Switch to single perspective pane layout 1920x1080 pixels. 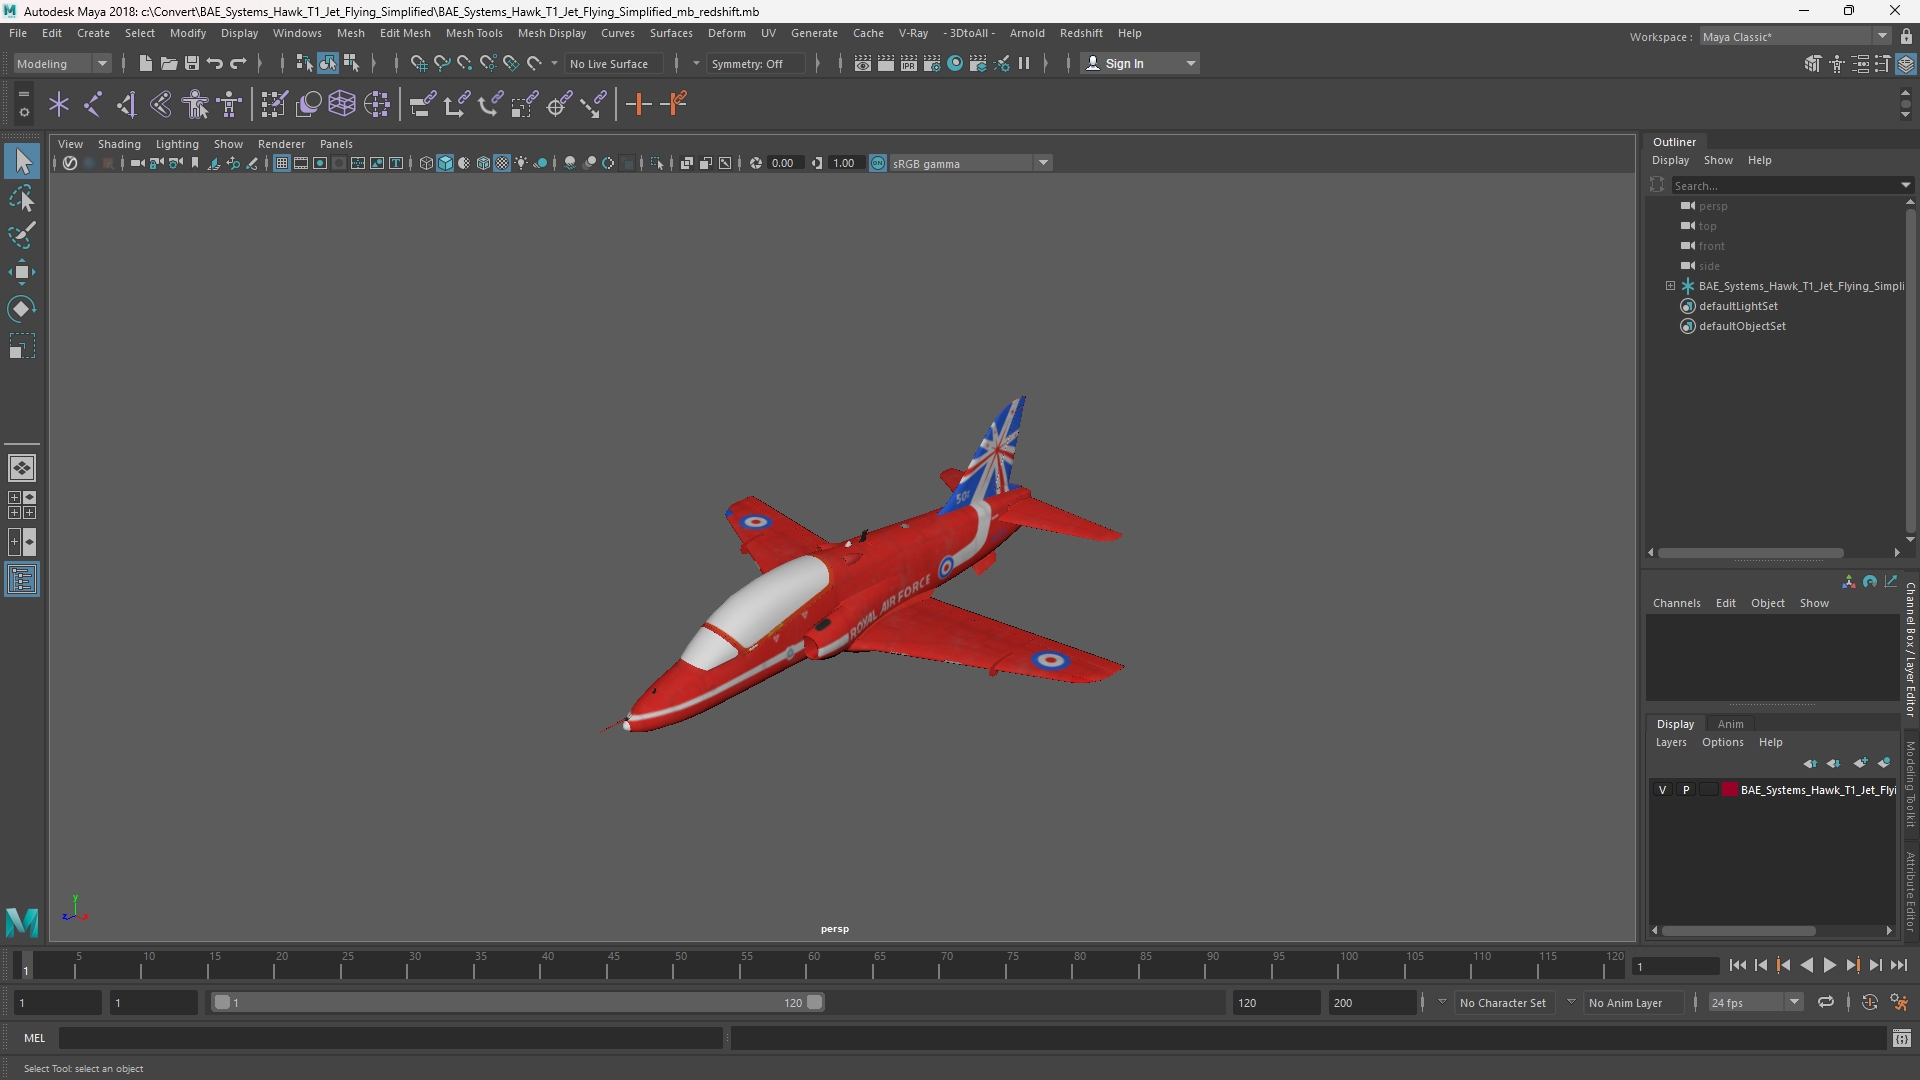(x=22, y=467)
